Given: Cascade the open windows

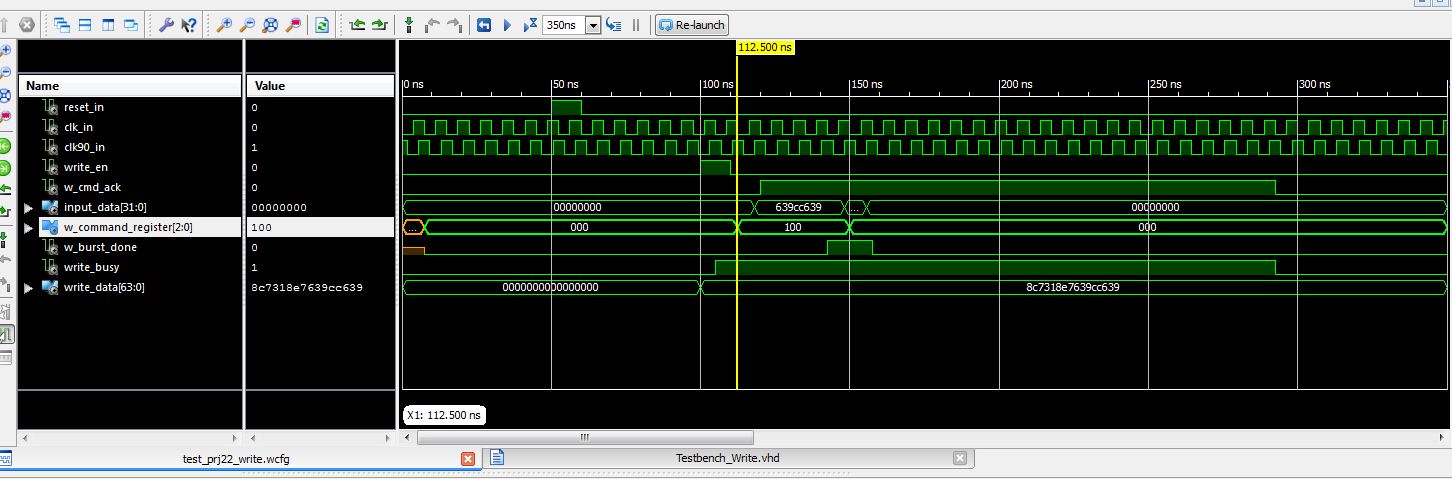Looking at the screenshot, I should (x=62, y=24).
